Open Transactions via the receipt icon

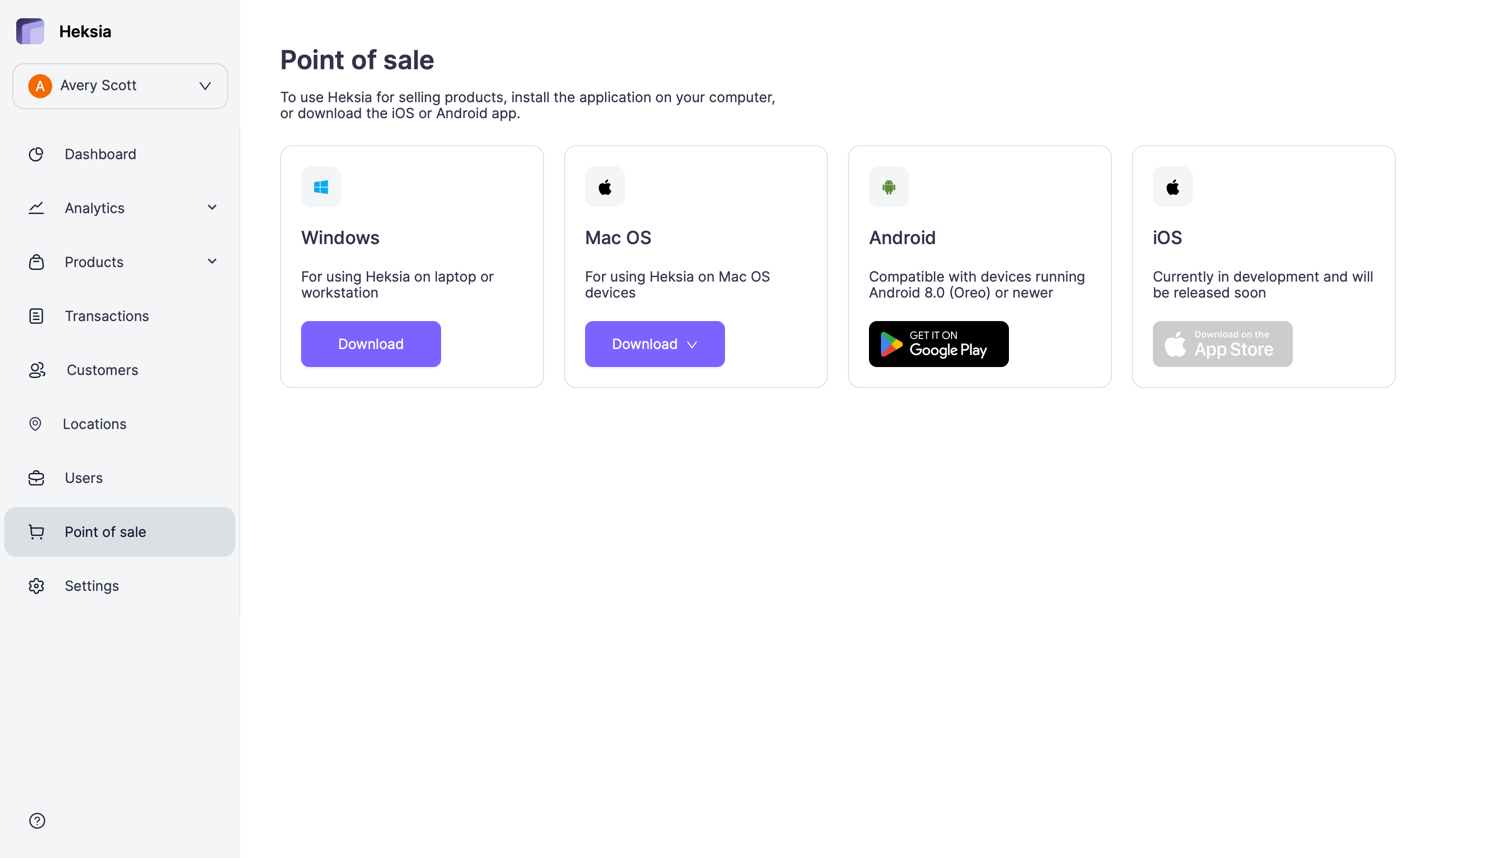36,315
